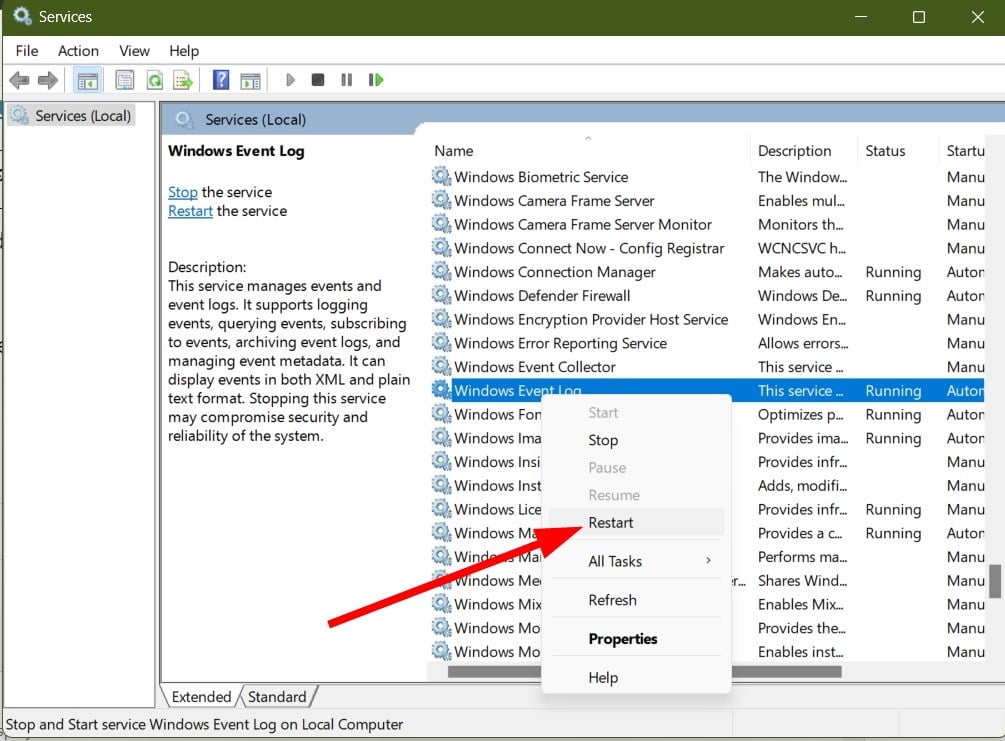Open the Properties toolbar icon
This screenshot has height=741, width=1005.
point(124,80)
